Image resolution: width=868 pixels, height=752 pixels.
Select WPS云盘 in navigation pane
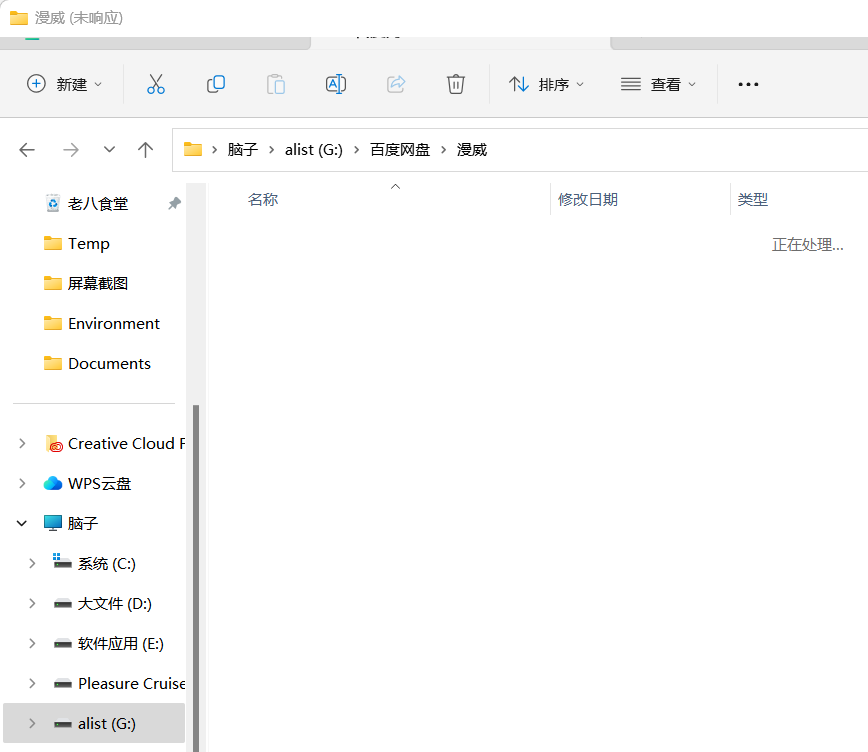tap(99, 484)
